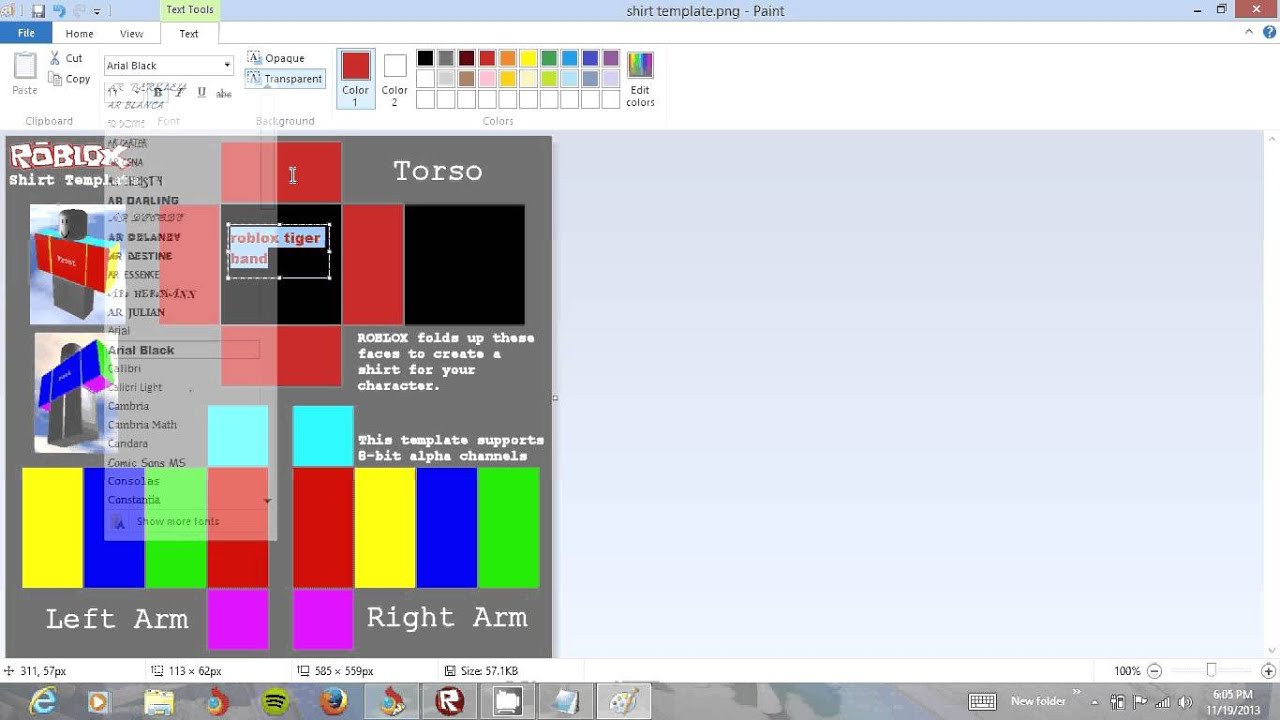Click the zoom out minus button
This screenshot has height=720, width=1280.
coord(1155,671)
